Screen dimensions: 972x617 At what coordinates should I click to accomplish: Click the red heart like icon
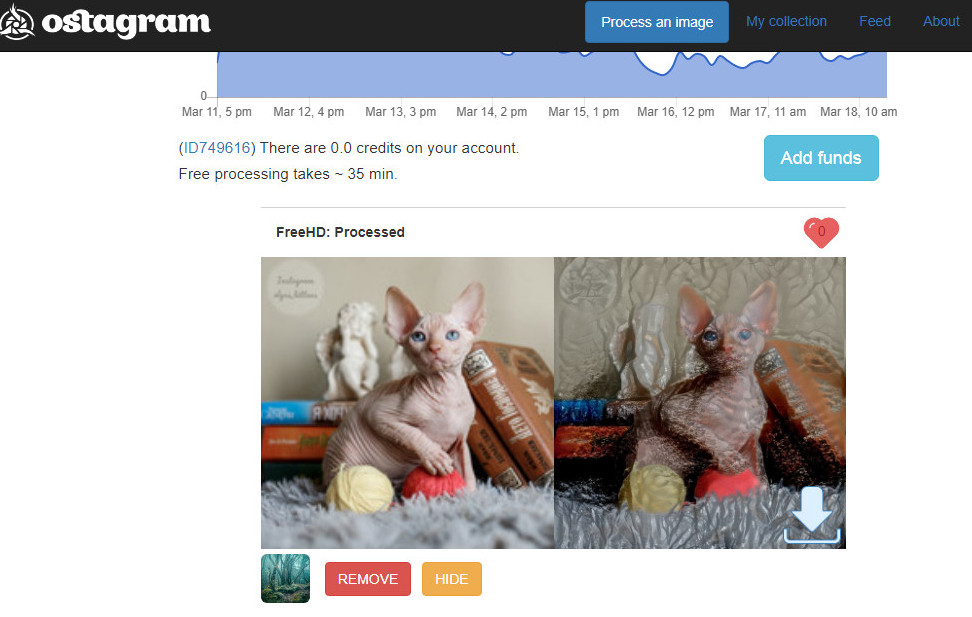click(x=821, y=232)
